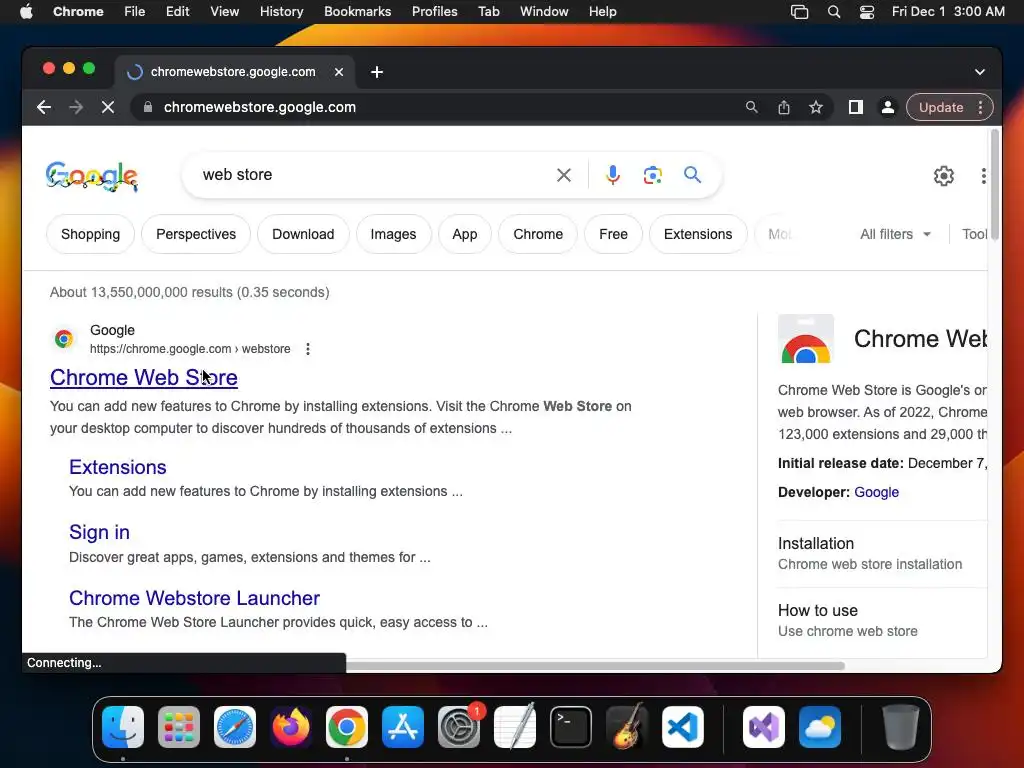Open the File menu
This screenshot has height=768, width=1024.
pos(135,12)
